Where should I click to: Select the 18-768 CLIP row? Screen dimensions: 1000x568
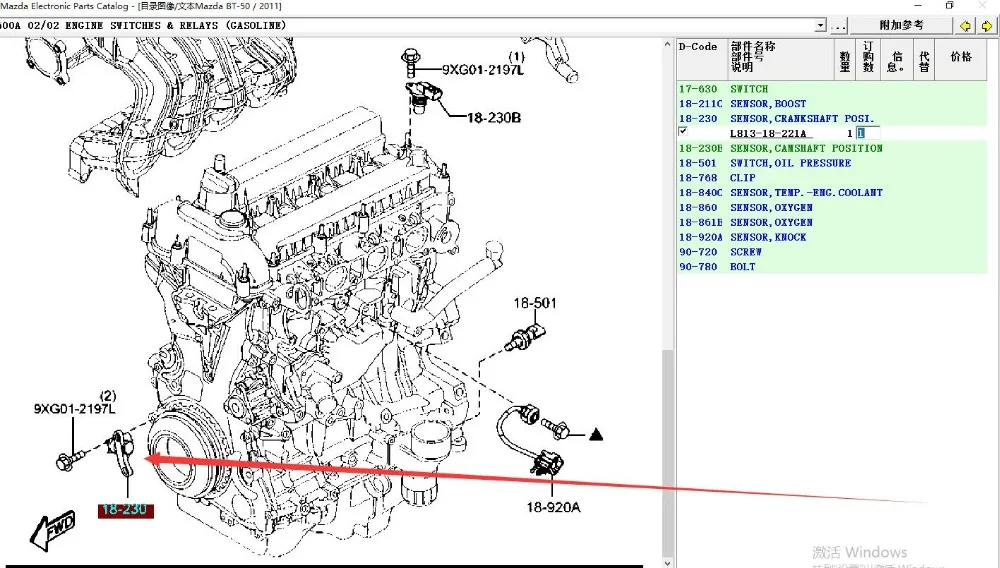pos(832,178)
